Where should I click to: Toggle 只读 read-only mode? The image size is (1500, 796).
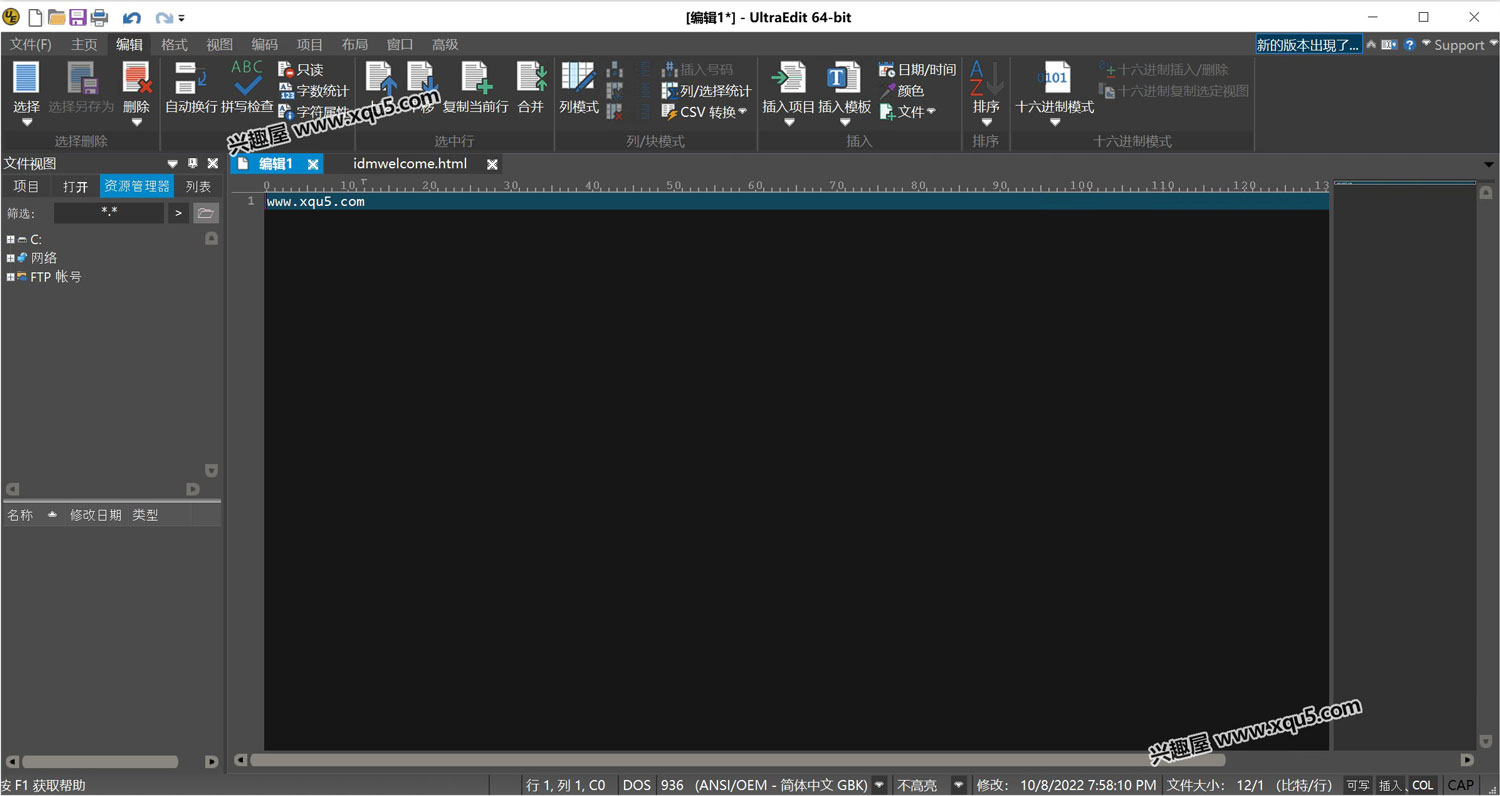click(x=301, y=70)
